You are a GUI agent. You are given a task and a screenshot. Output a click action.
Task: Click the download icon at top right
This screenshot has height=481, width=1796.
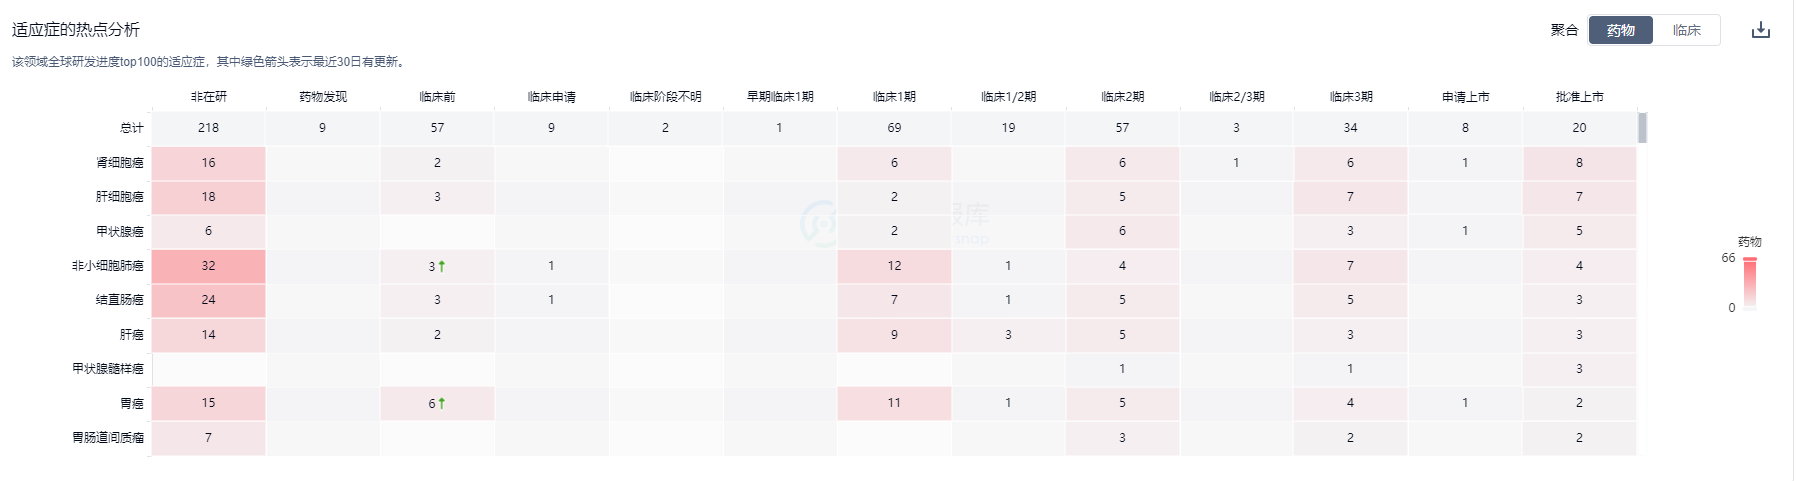coord(1761,30)
